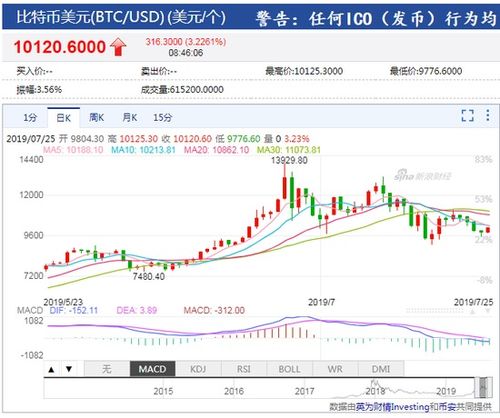Open the 英为财情Investing link
Viewport: 500px width, 418px height.
(x=392, y=407)
